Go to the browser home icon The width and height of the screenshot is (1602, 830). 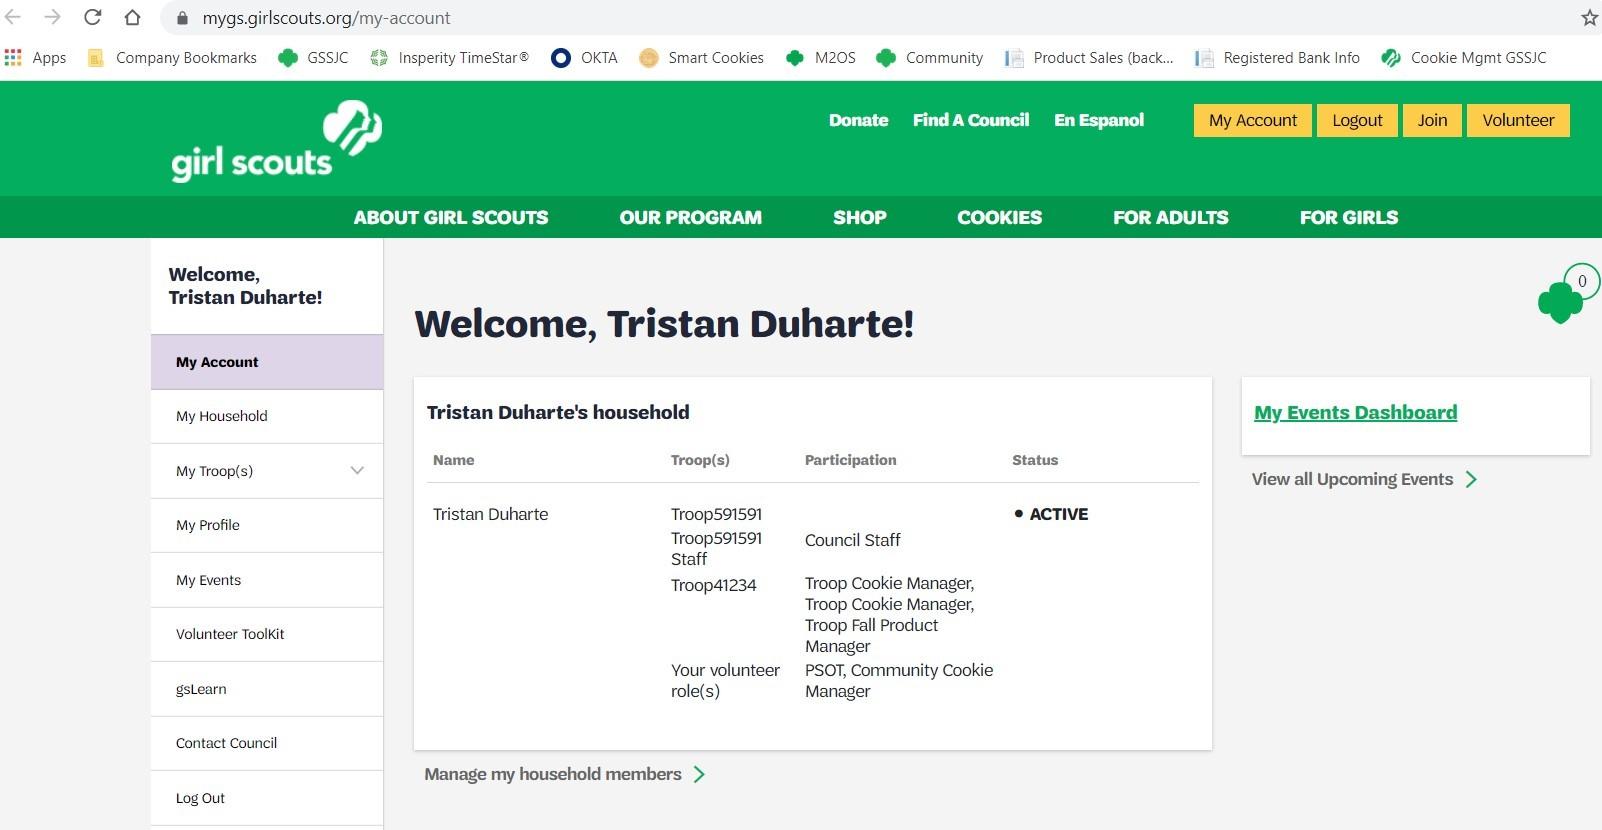(x=132, y=17)
